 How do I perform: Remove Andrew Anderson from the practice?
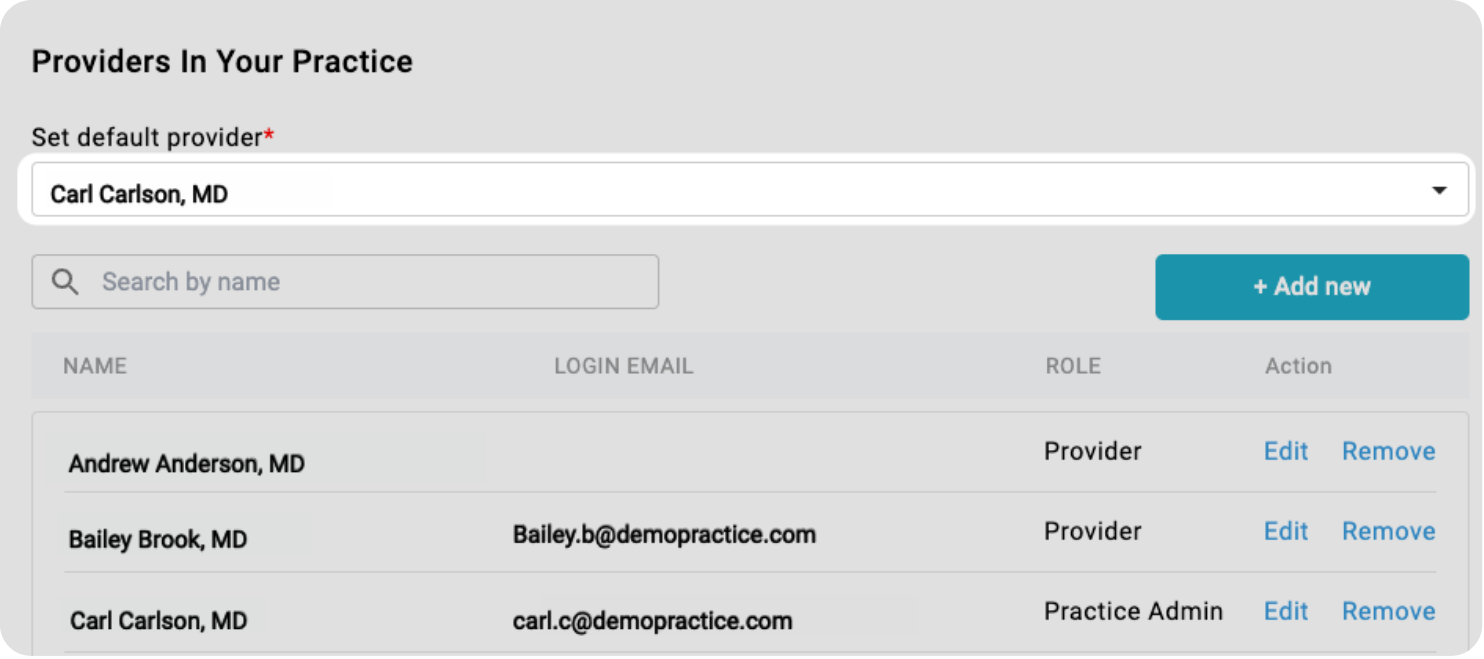[x=1388, y=452]
